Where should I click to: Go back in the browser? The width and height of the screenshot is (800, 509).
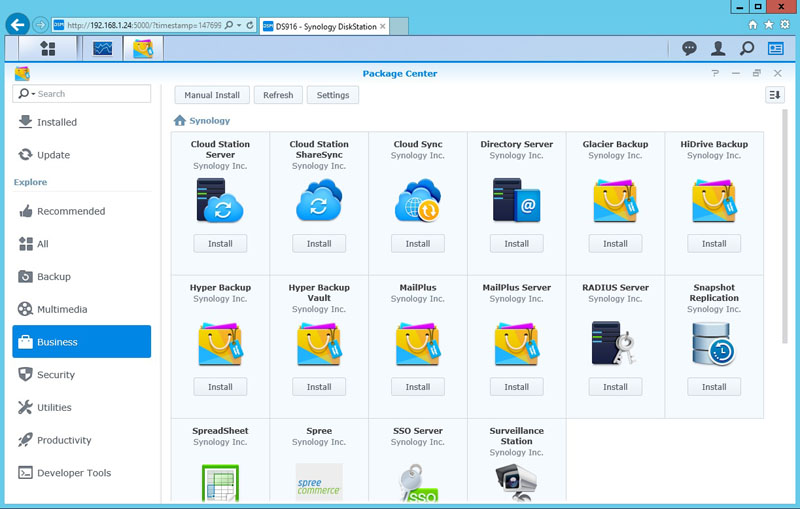point(17,24)
